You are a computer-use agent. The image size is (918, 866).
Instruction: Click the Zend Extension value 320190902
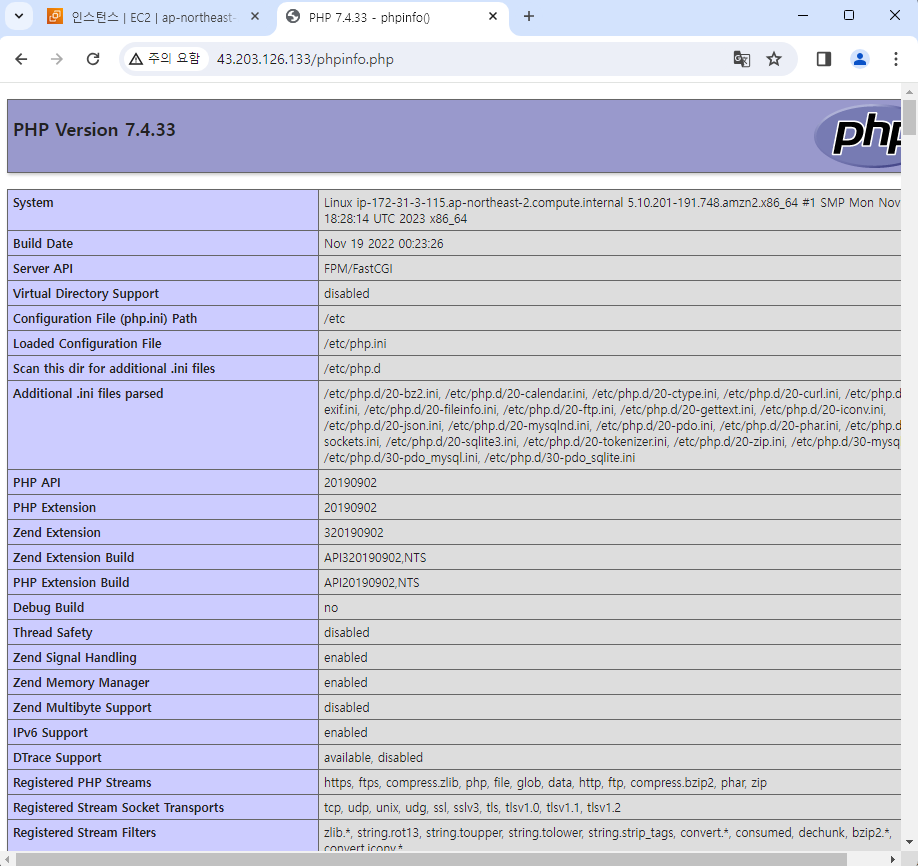point(354,533)
